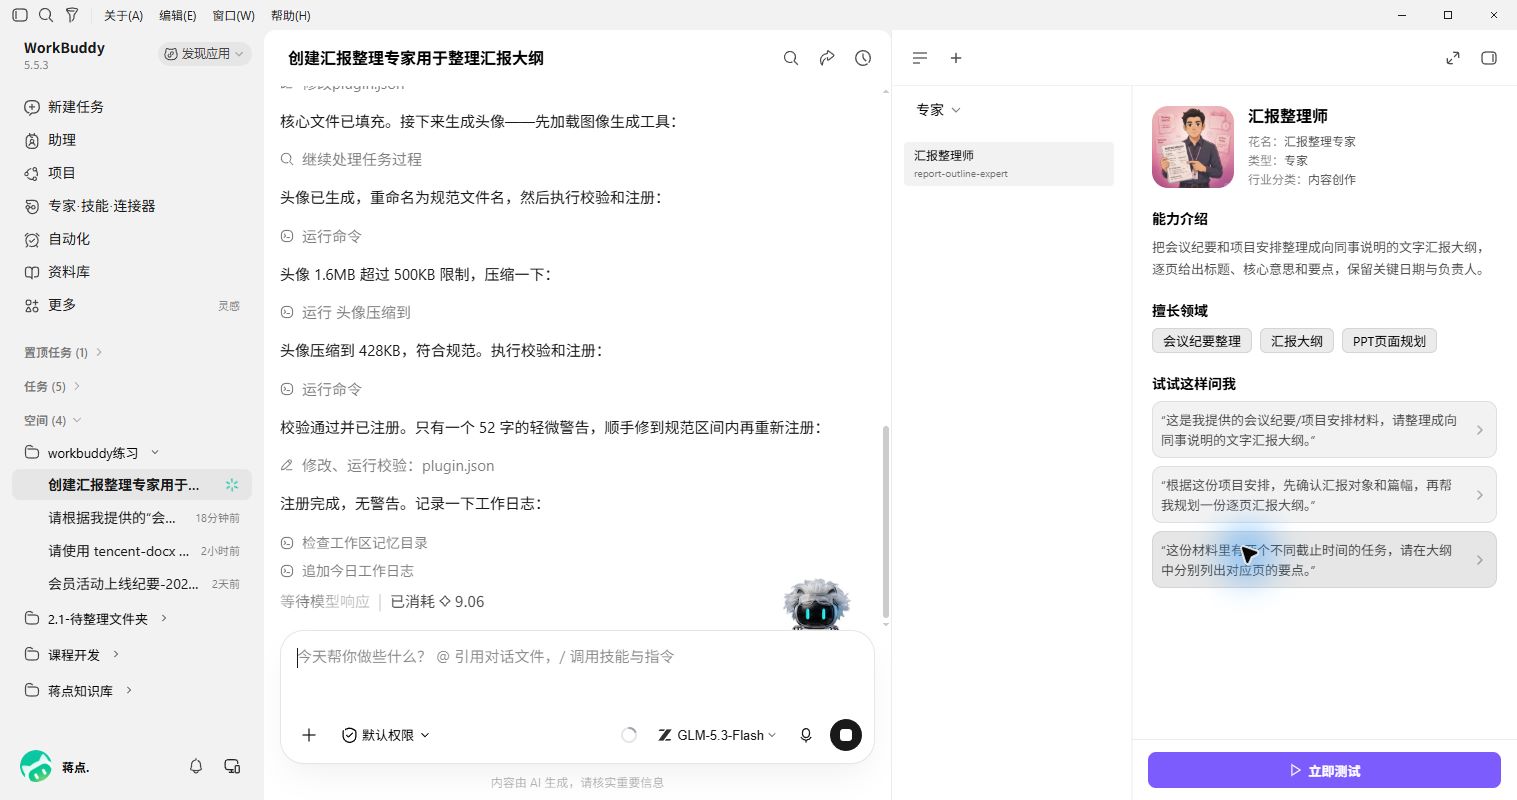The width and height of the screenshot is (1517, 800).
Task: Expand 置顶任务 (1) group
Action: pos(64,352)
